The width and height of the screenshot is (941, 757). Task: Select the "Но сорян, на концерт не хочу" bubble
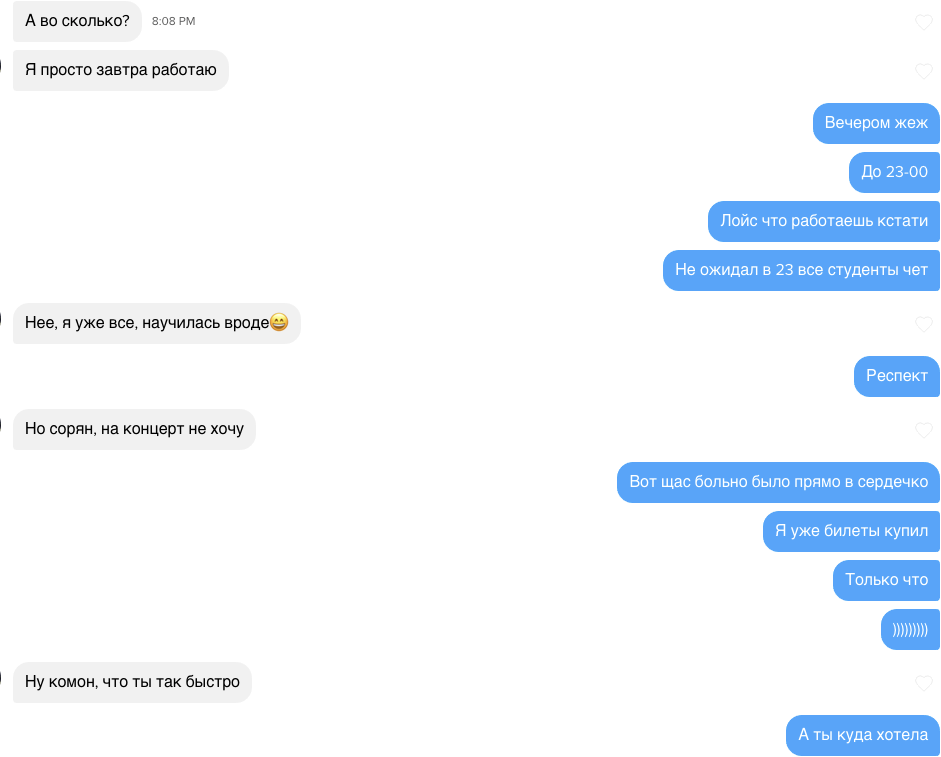[134, 429]
